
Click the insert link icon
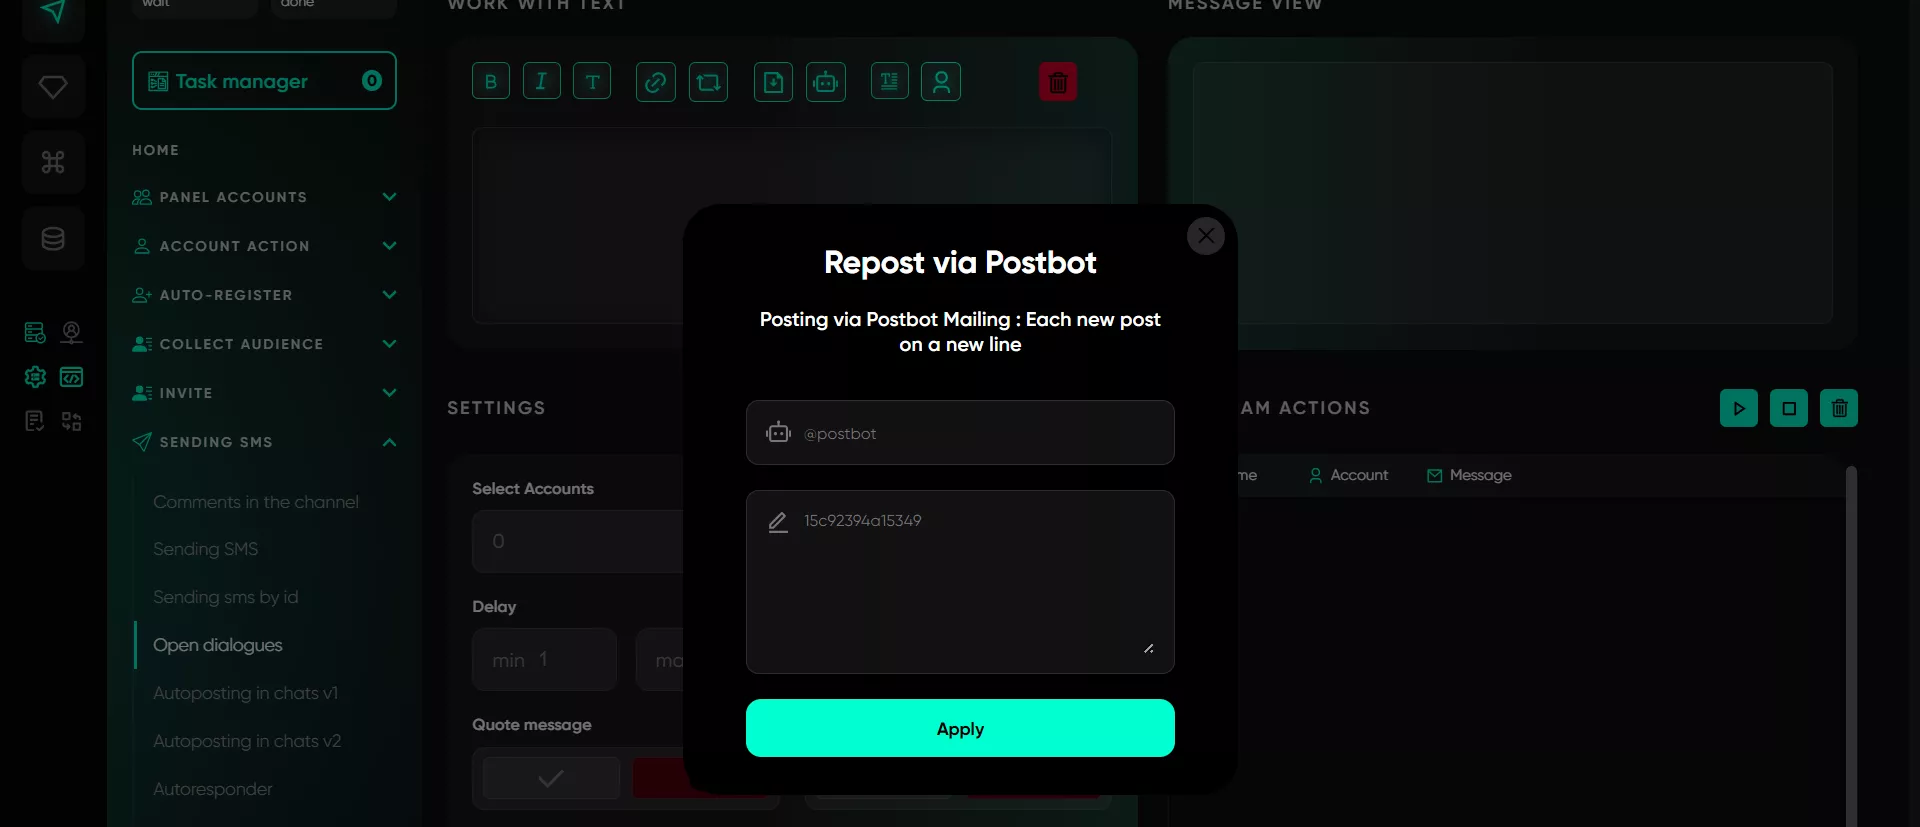pos(655,81)
